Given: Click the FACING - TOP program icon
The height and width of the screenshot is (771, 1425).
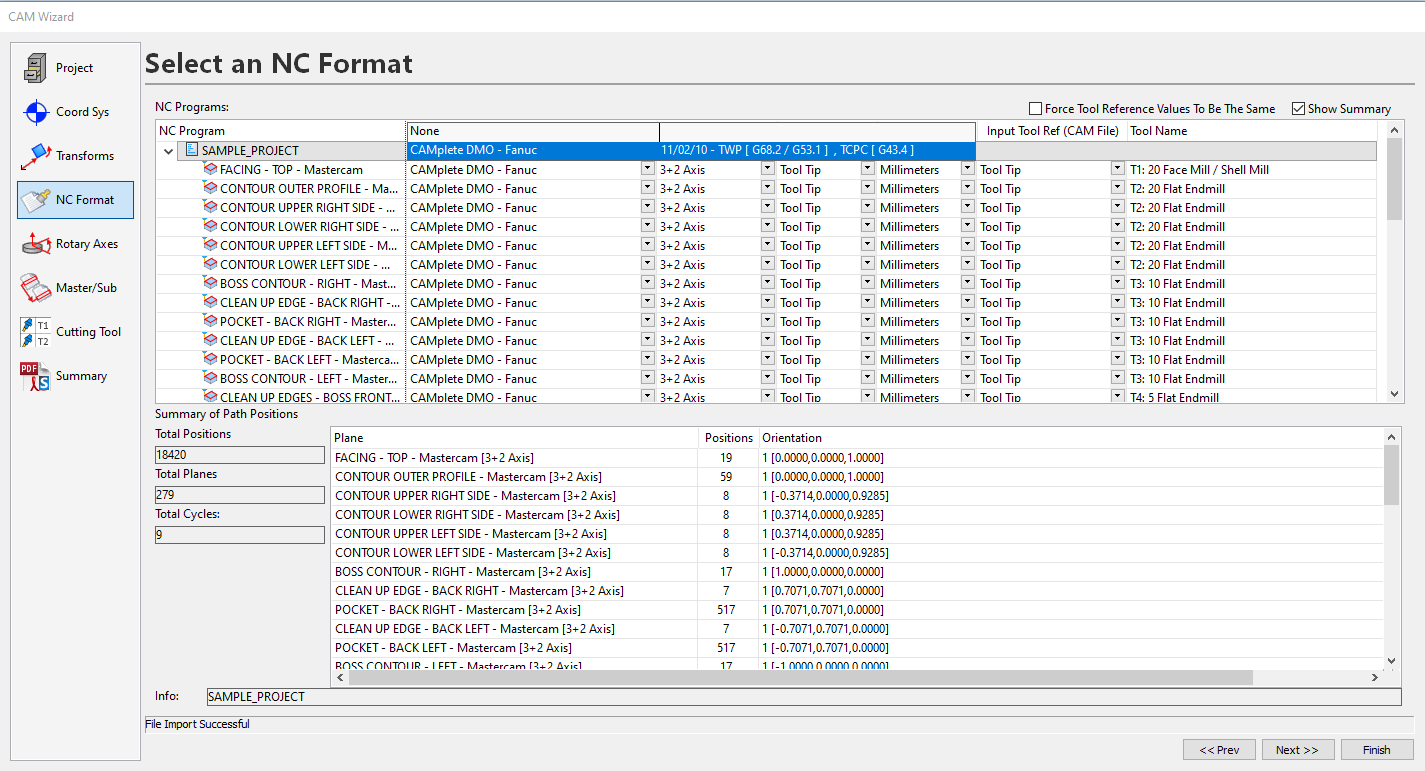Looking at the screenshot, I should (x=210, y=169).
